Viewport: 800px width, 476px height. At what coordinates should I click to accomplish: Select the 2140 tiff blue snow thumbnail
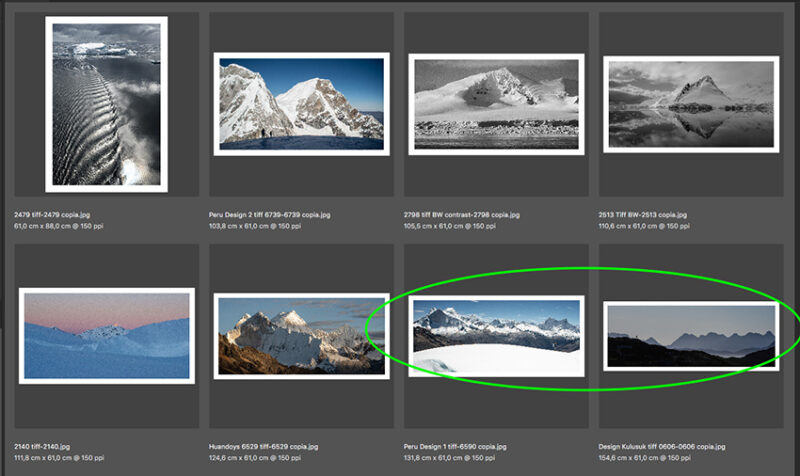point(106,336)
